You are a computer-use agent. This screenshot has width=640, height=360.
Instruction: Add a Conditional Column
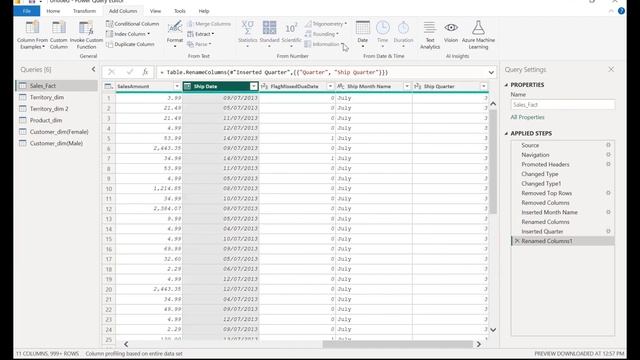(132, 24)
